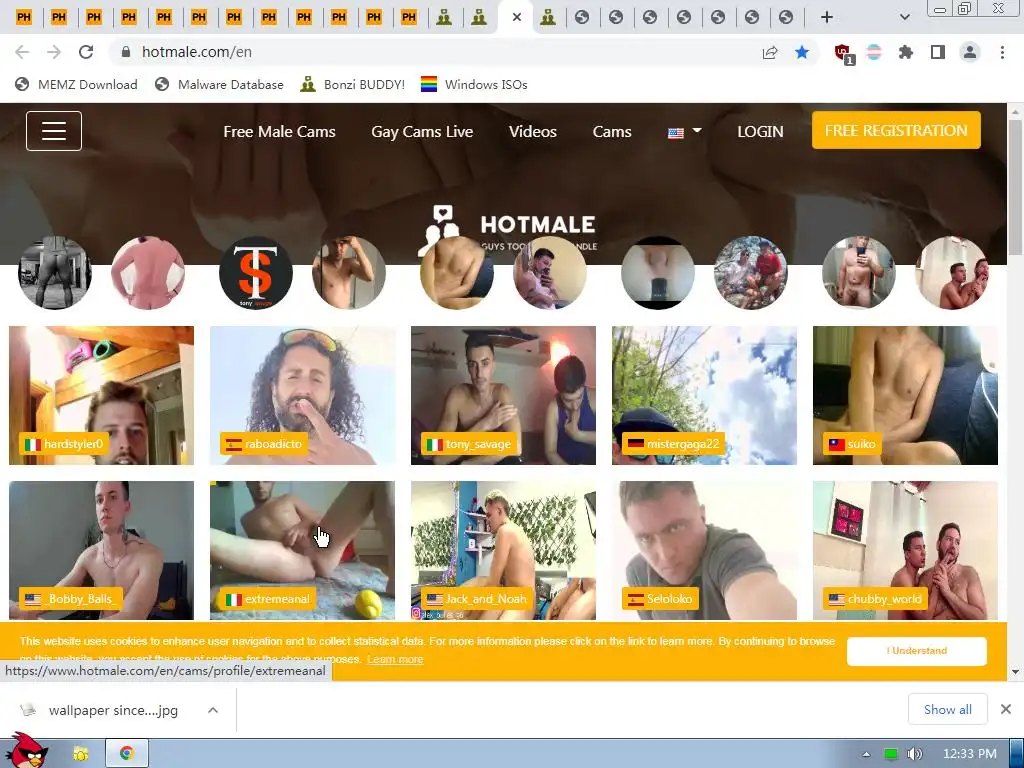Open the Windows ISOs bookmark

click(474, 84)
